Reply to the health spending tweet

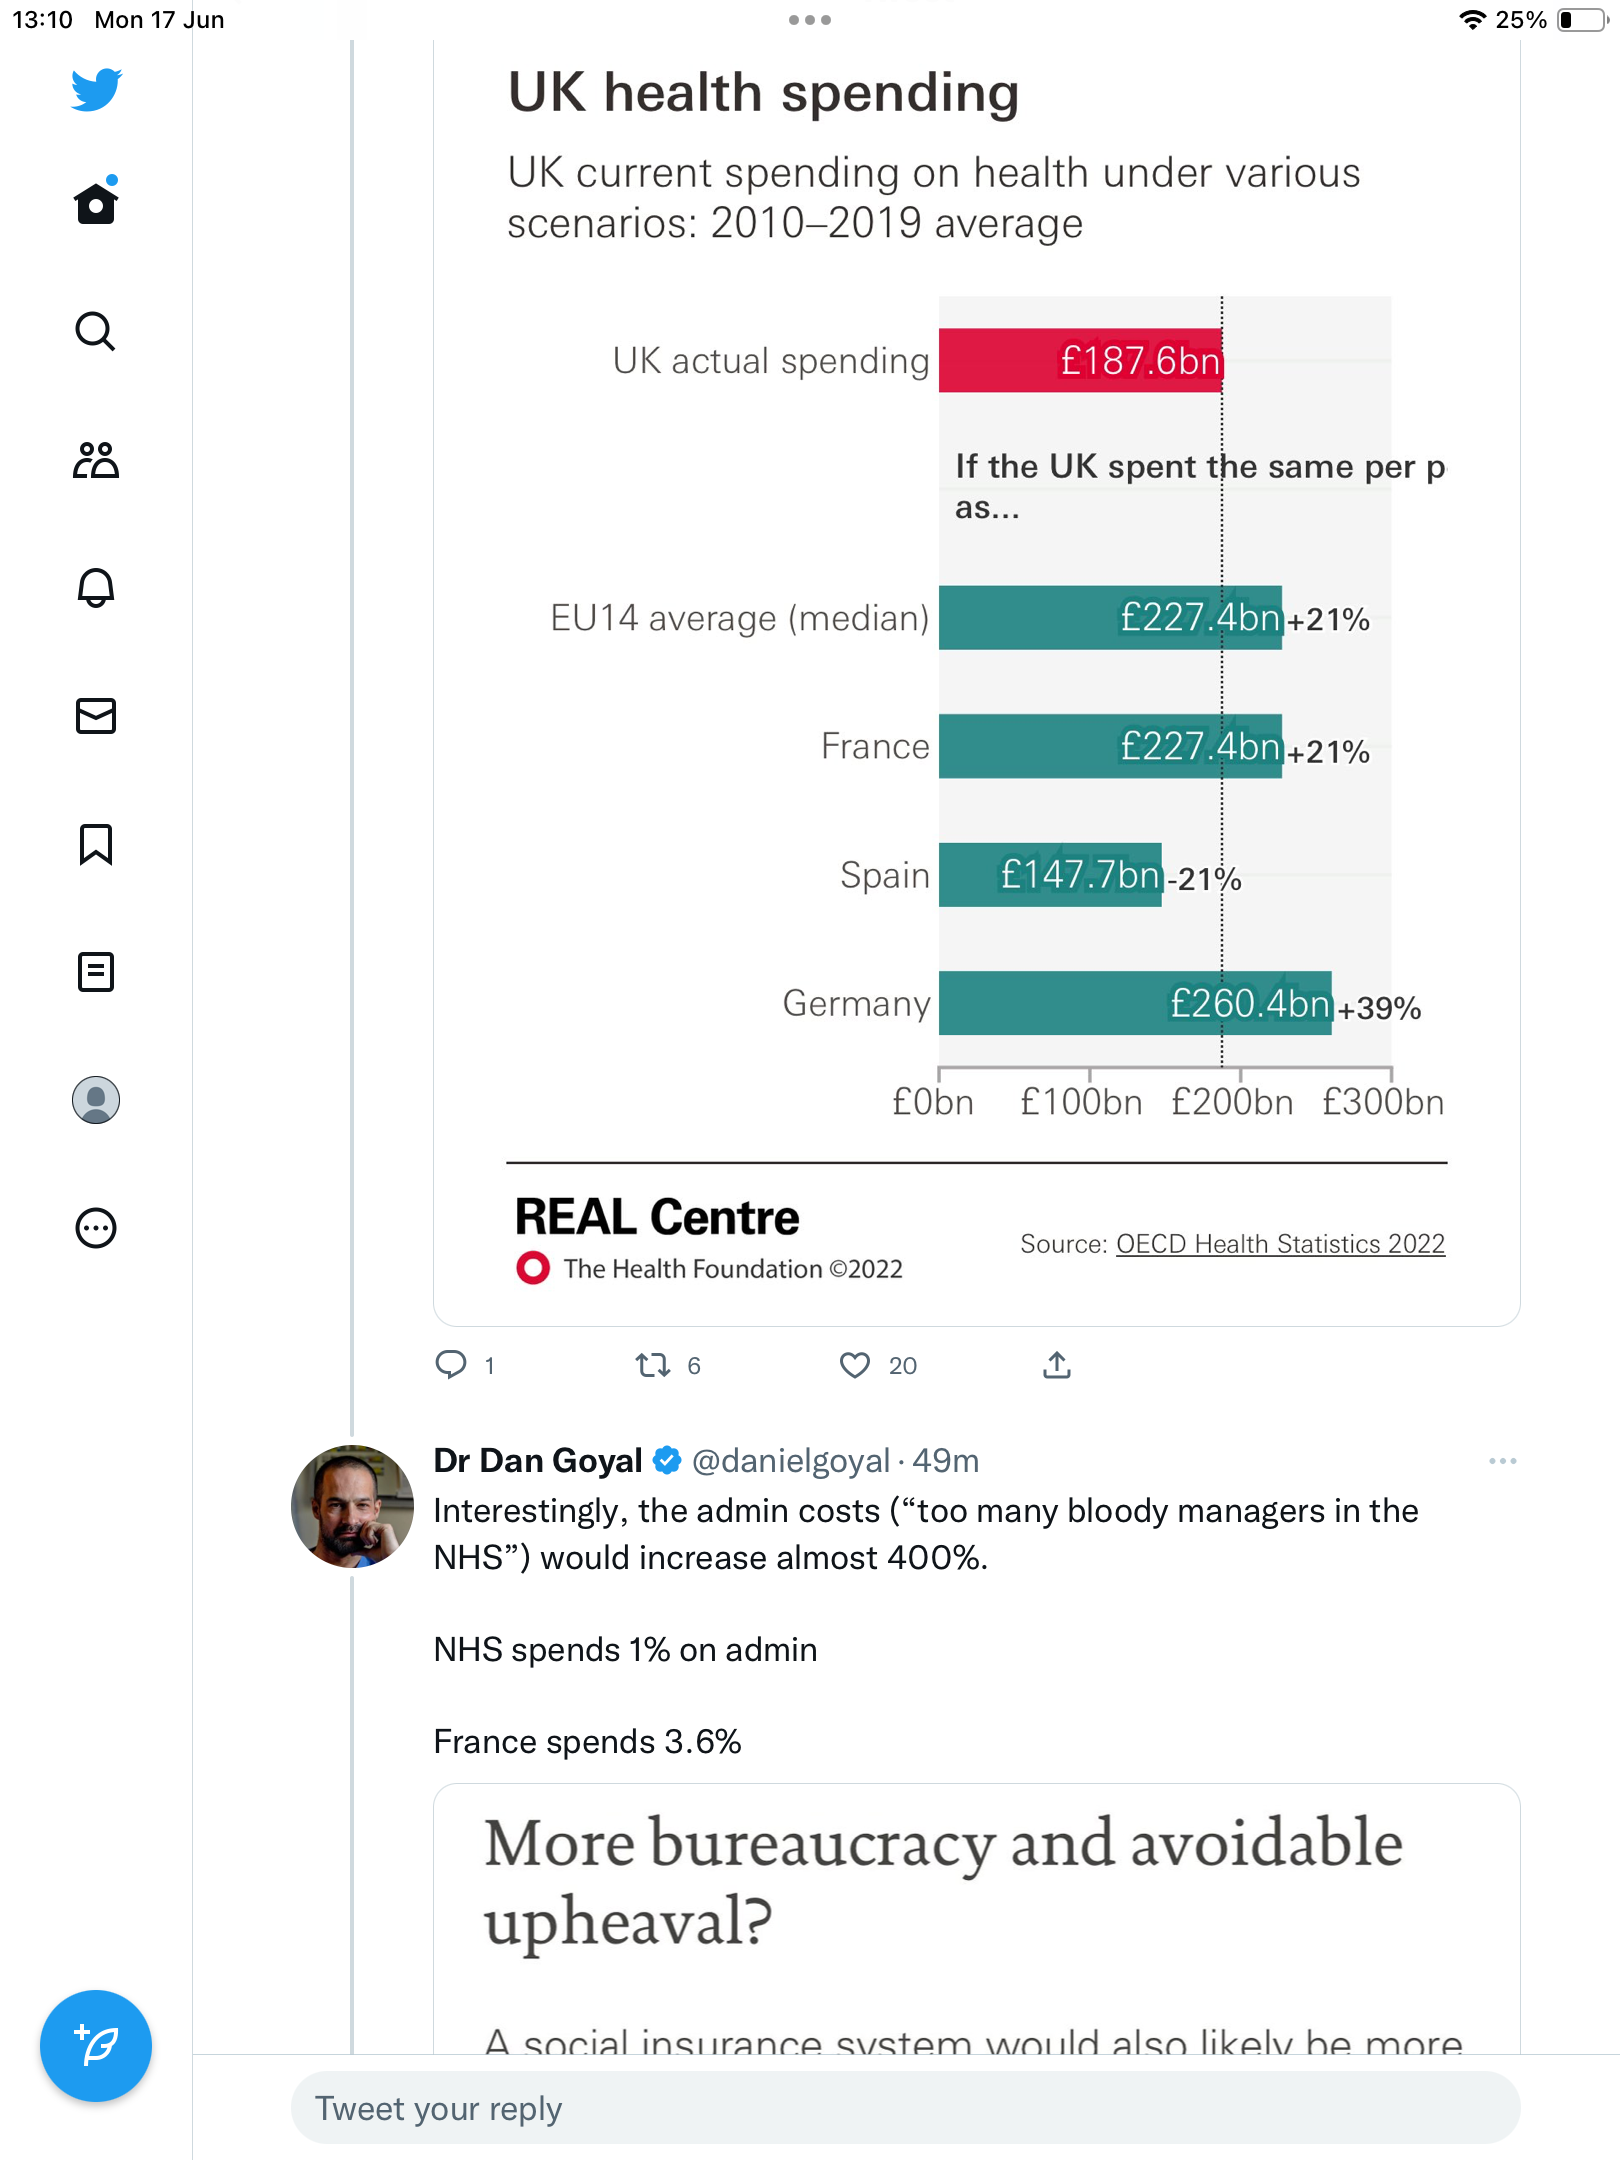pyautogui.click(x=452, y=1365)
